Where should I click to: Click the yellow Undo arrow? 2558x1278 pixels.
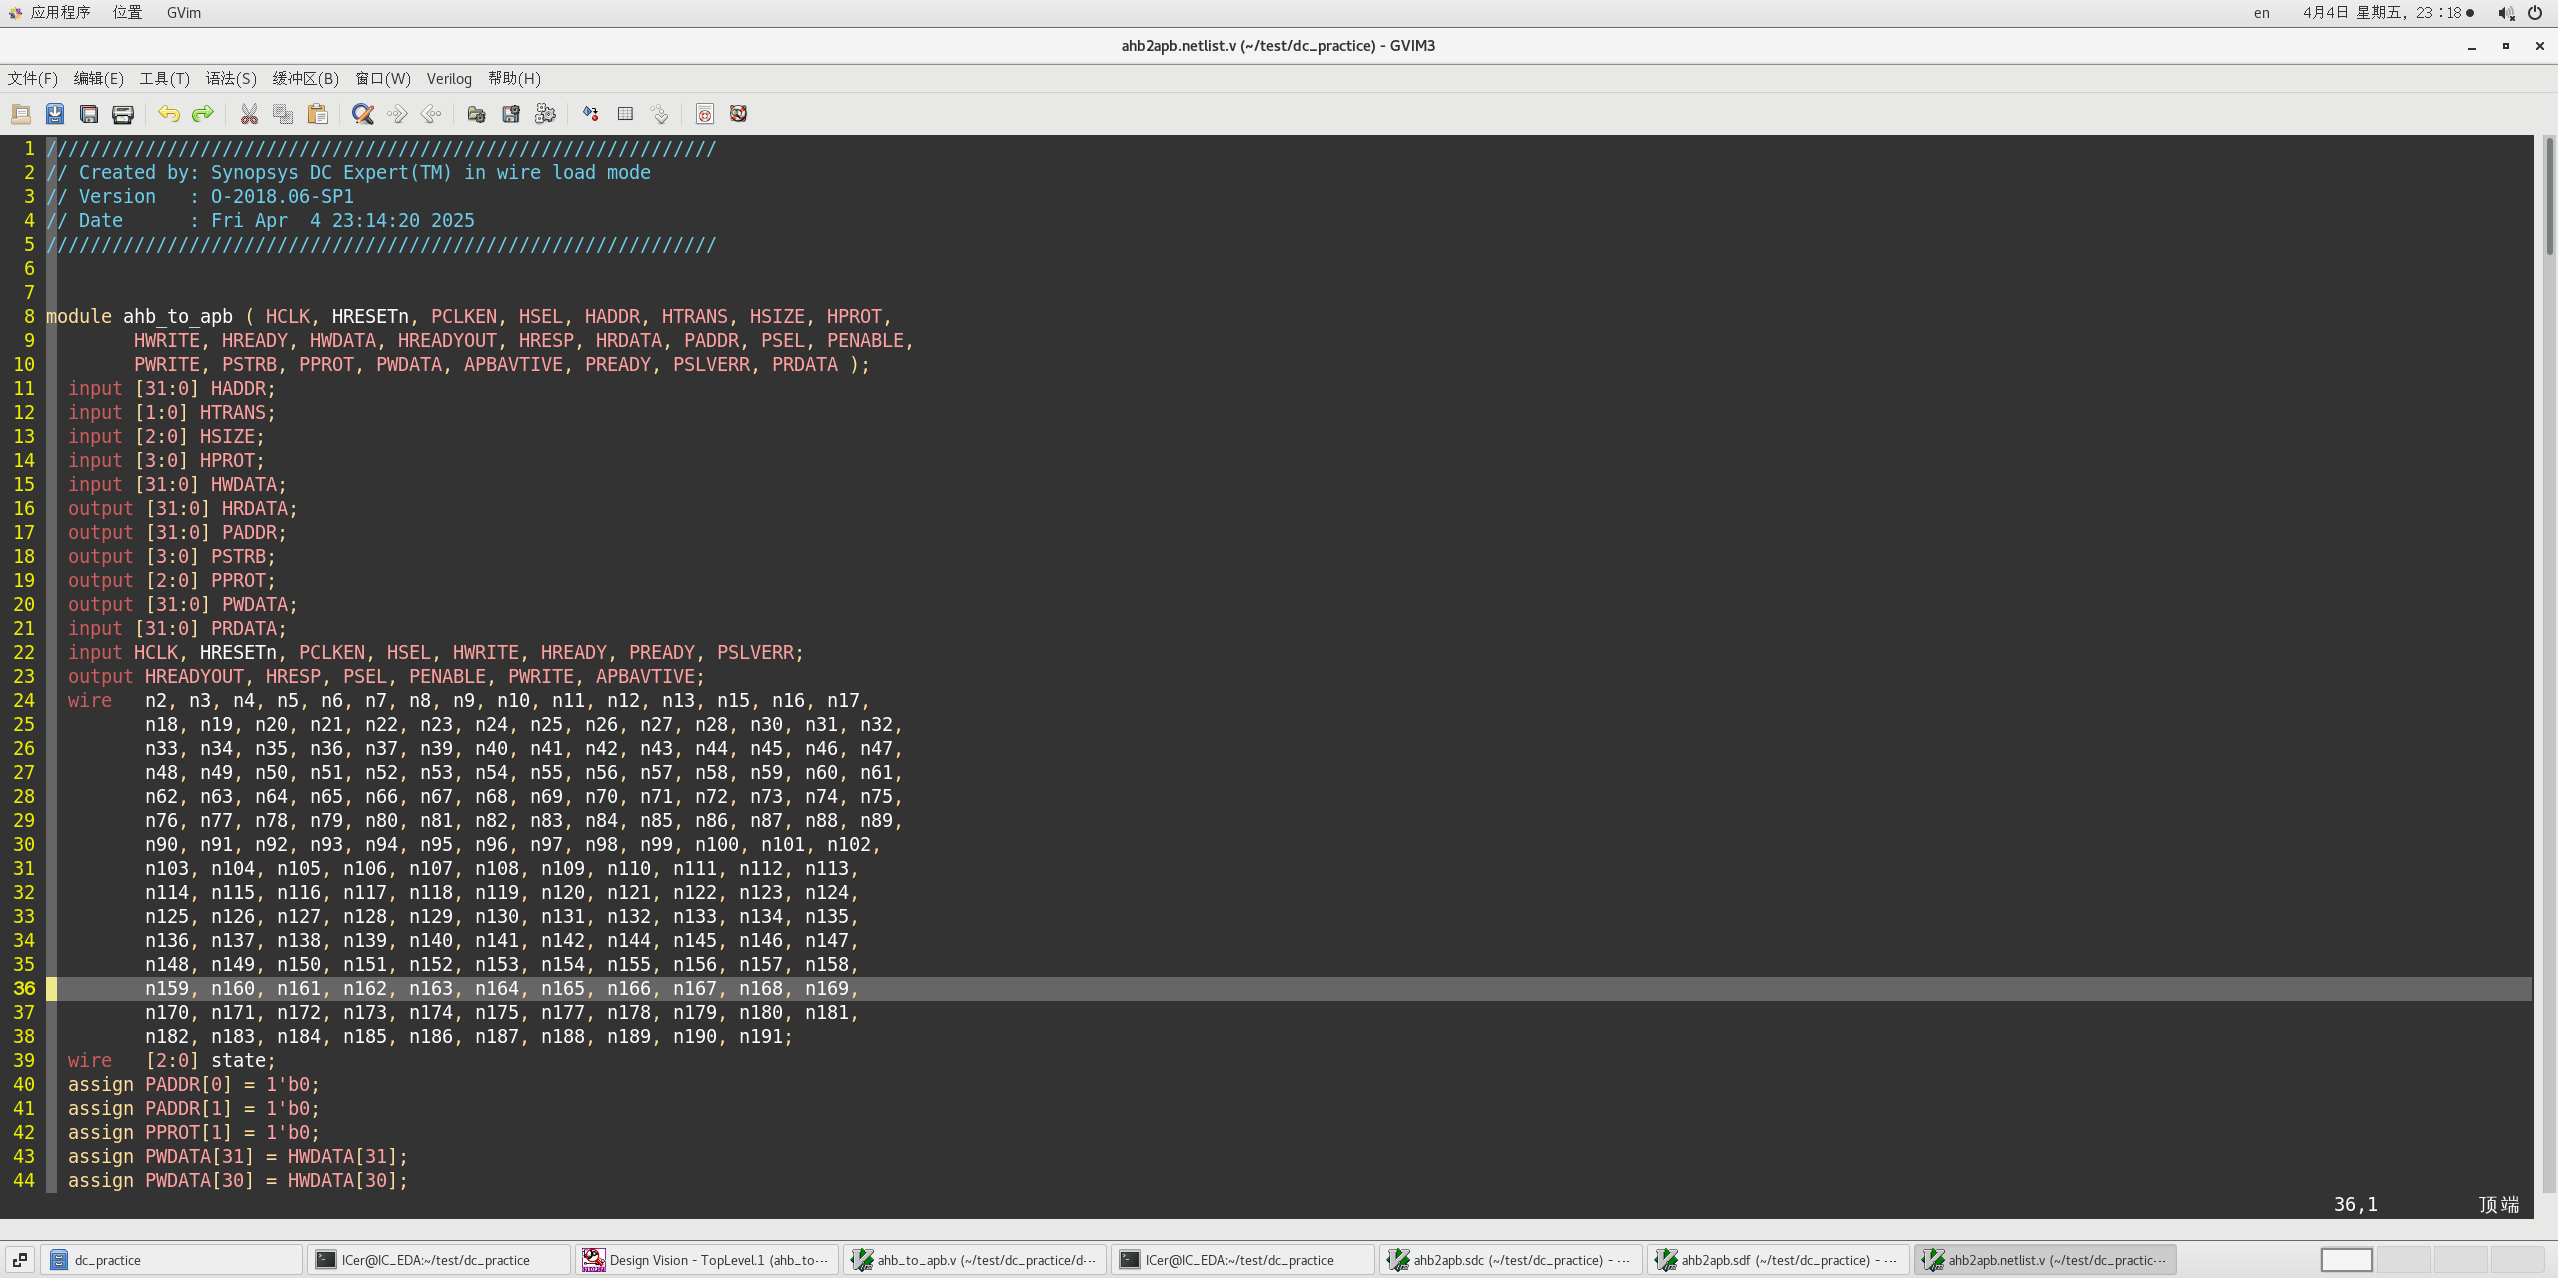pyautogui.click(x=169, y=114)
